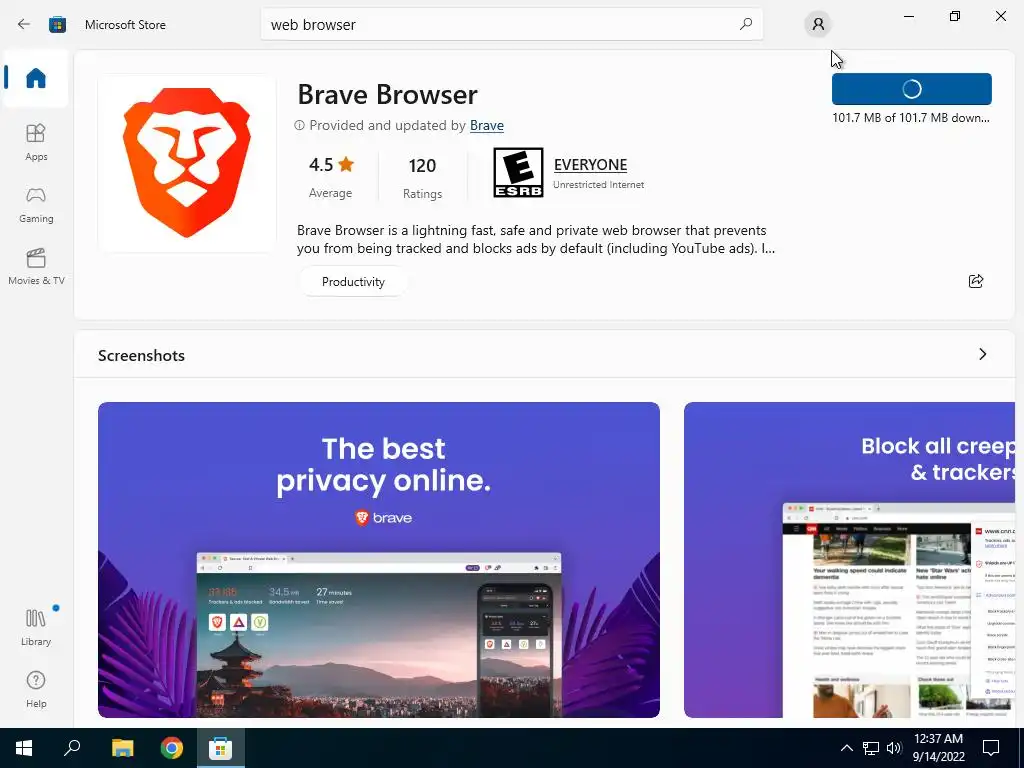Switch to the Gaming section
This screenshot has height=768, width=1024.
pos(36,204)
